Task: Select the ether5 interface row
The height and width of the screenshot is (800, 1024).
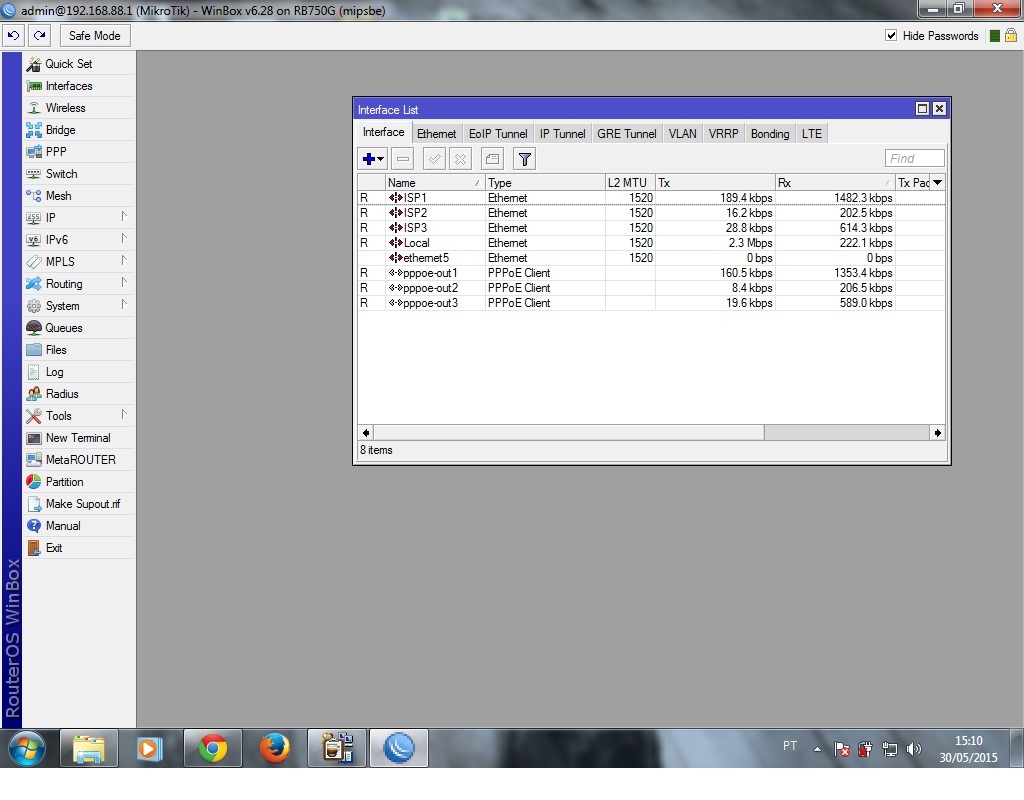Action: [651, 258]
